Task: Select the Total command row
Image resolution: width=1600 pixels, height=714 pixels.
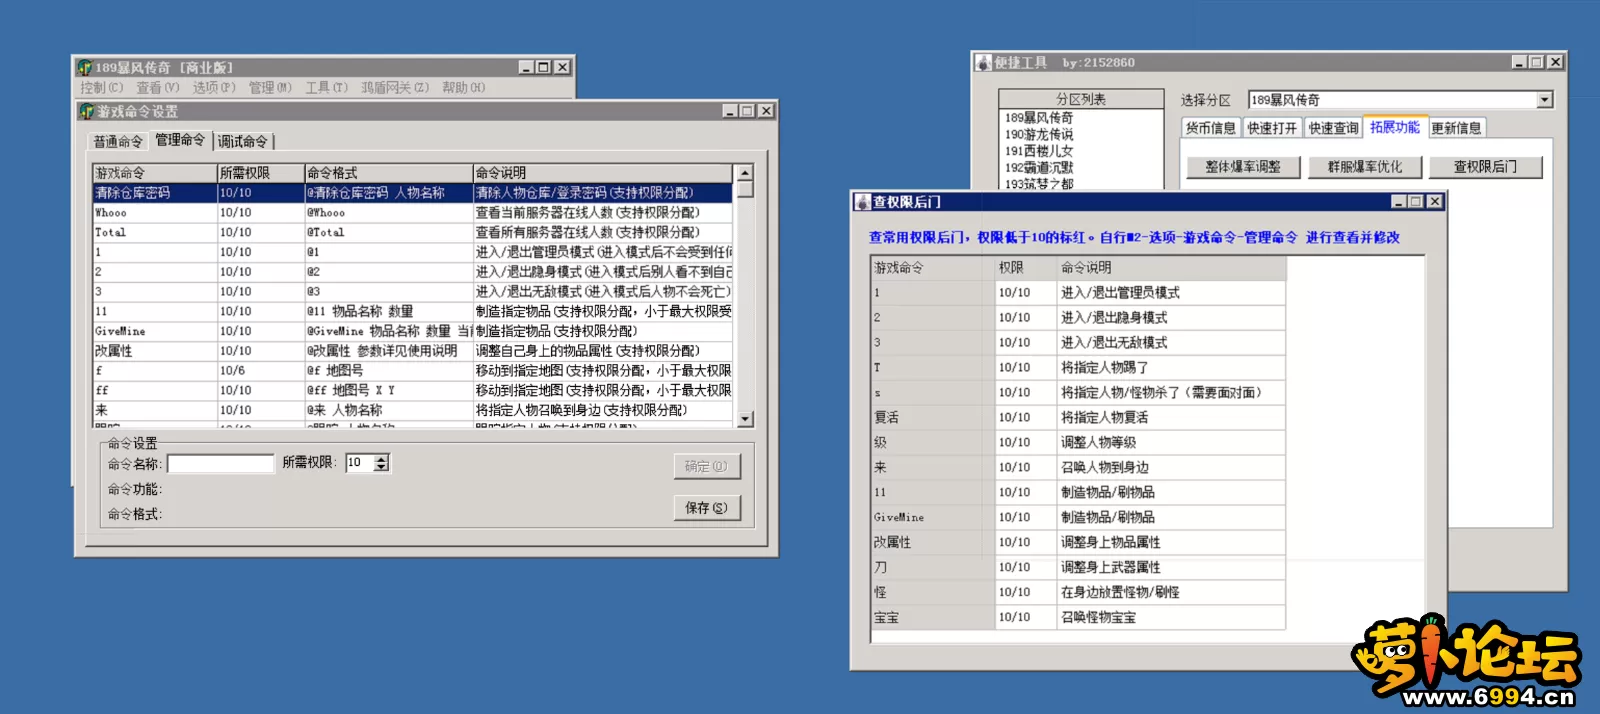Action: point(413,232)
